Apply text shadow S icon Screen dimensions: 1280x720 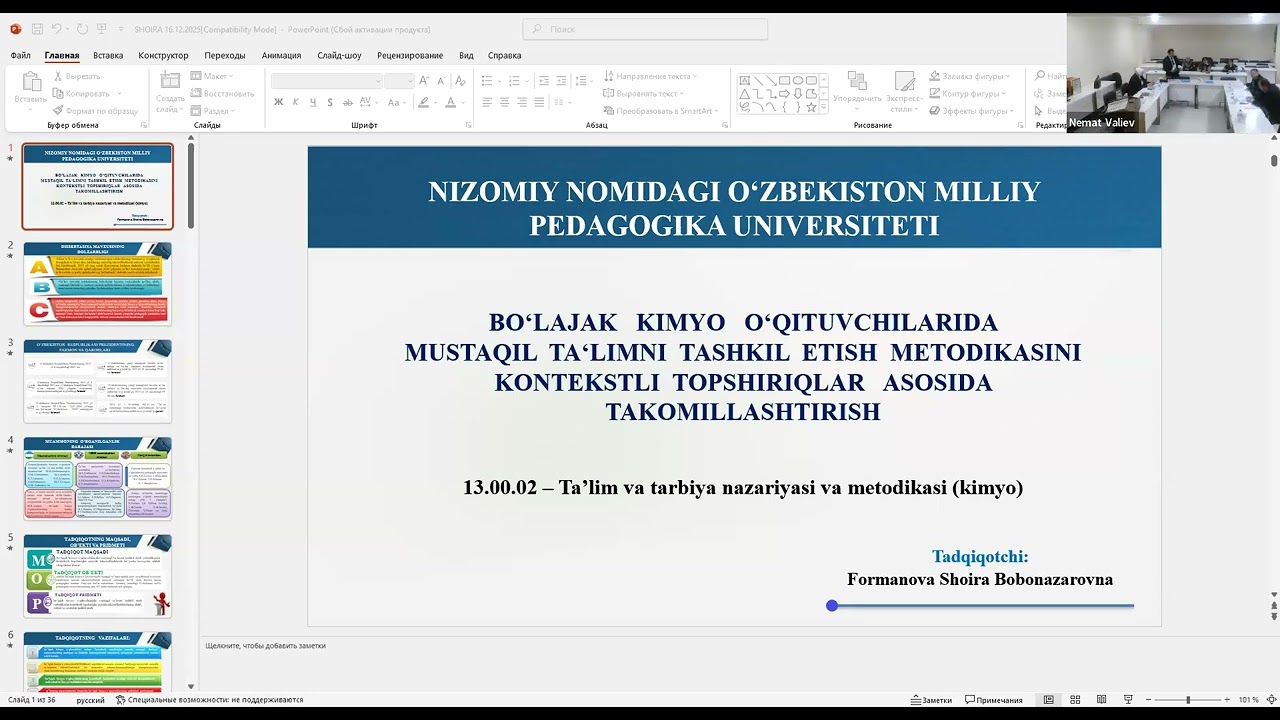(330, 102)
